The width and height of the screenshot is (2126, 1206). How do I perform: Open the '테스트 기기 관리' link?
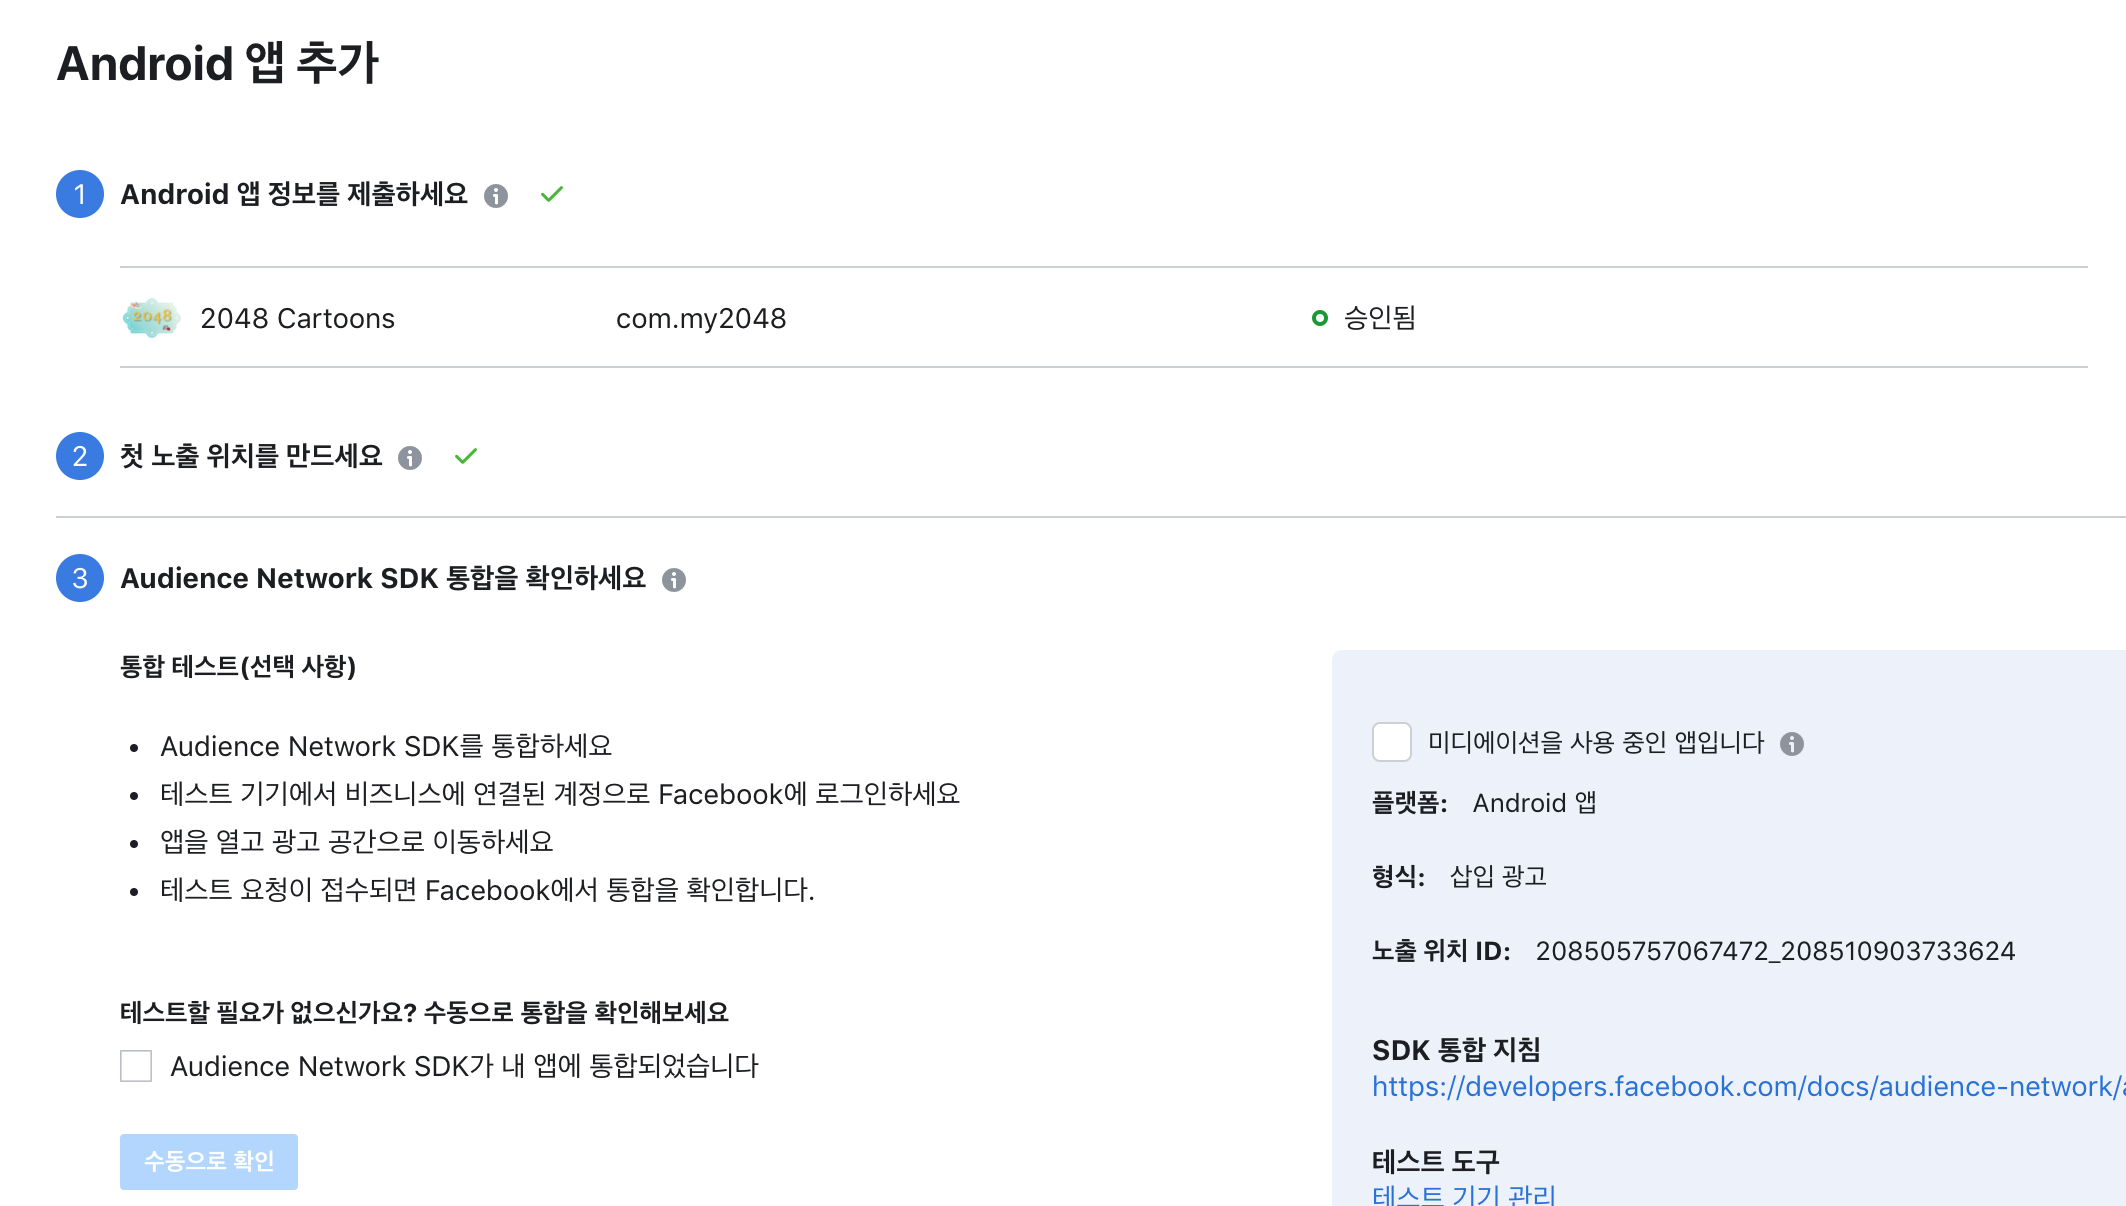click(x=1463, y=1195)
